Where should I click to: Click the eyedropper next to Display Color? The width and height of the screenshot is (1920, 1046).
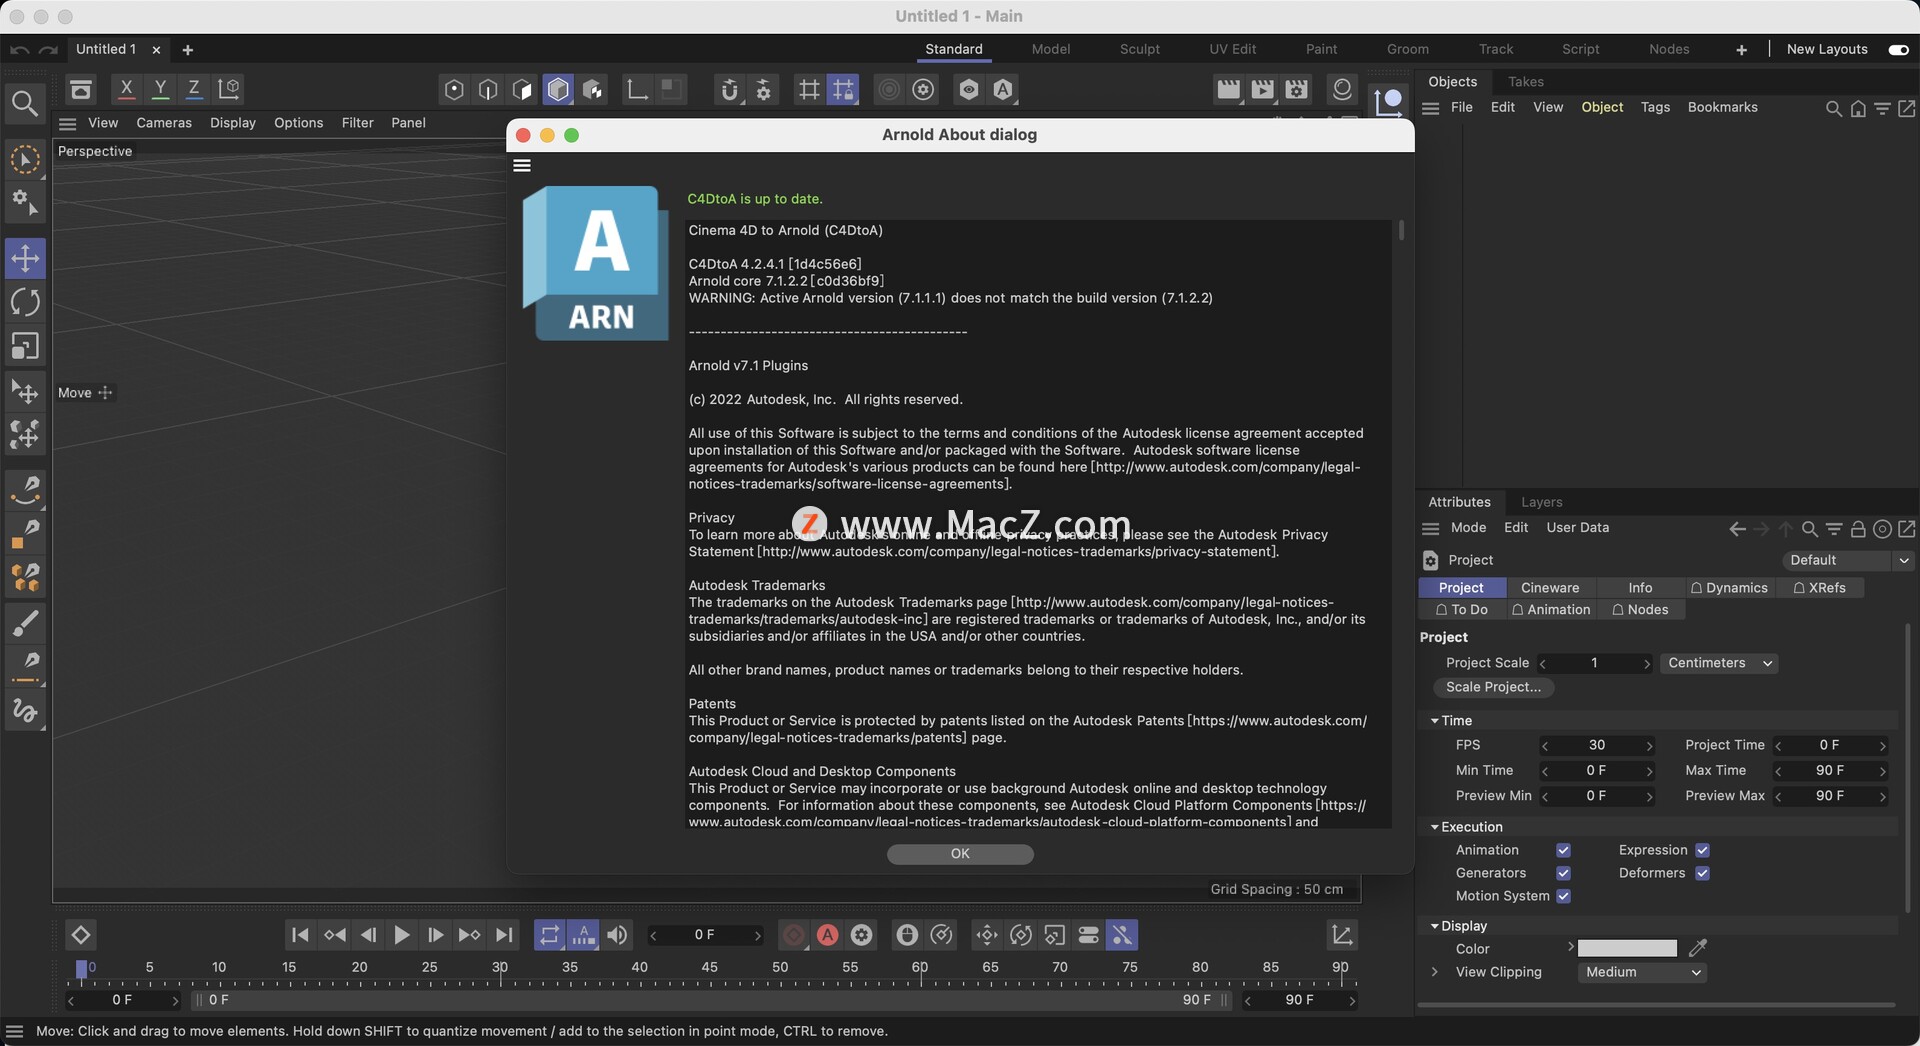[x=1698, y=948]
